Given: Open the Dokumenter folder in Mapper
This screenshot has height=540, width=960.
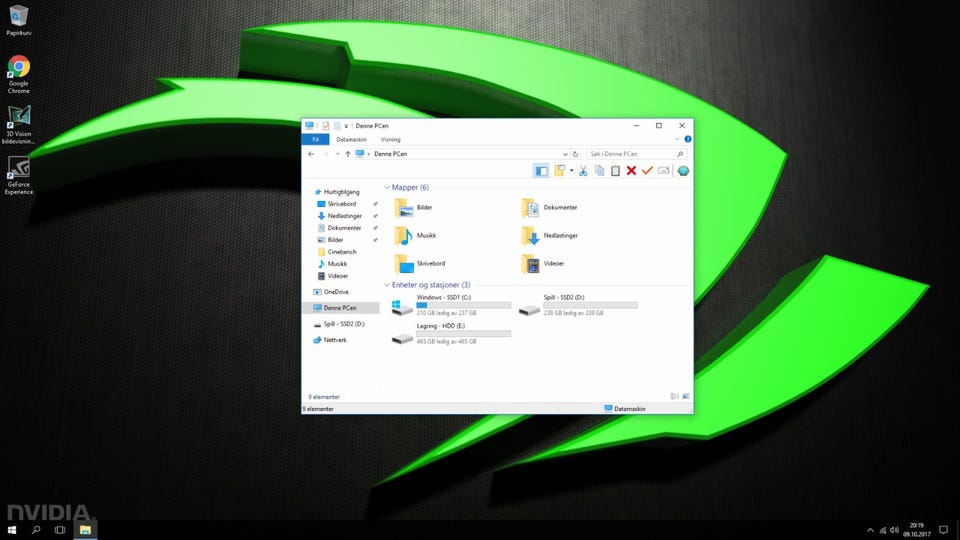Looking at the screenshot, I should (549, 208).
